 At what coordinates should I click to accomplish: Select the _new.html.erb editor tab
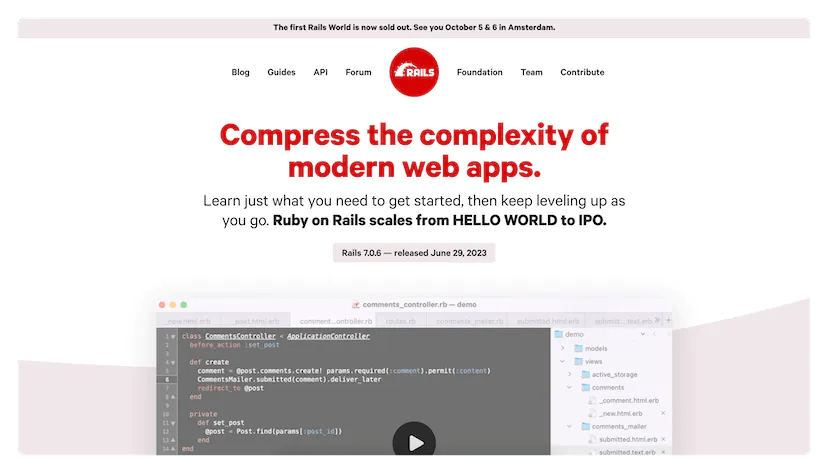[189, 321]
